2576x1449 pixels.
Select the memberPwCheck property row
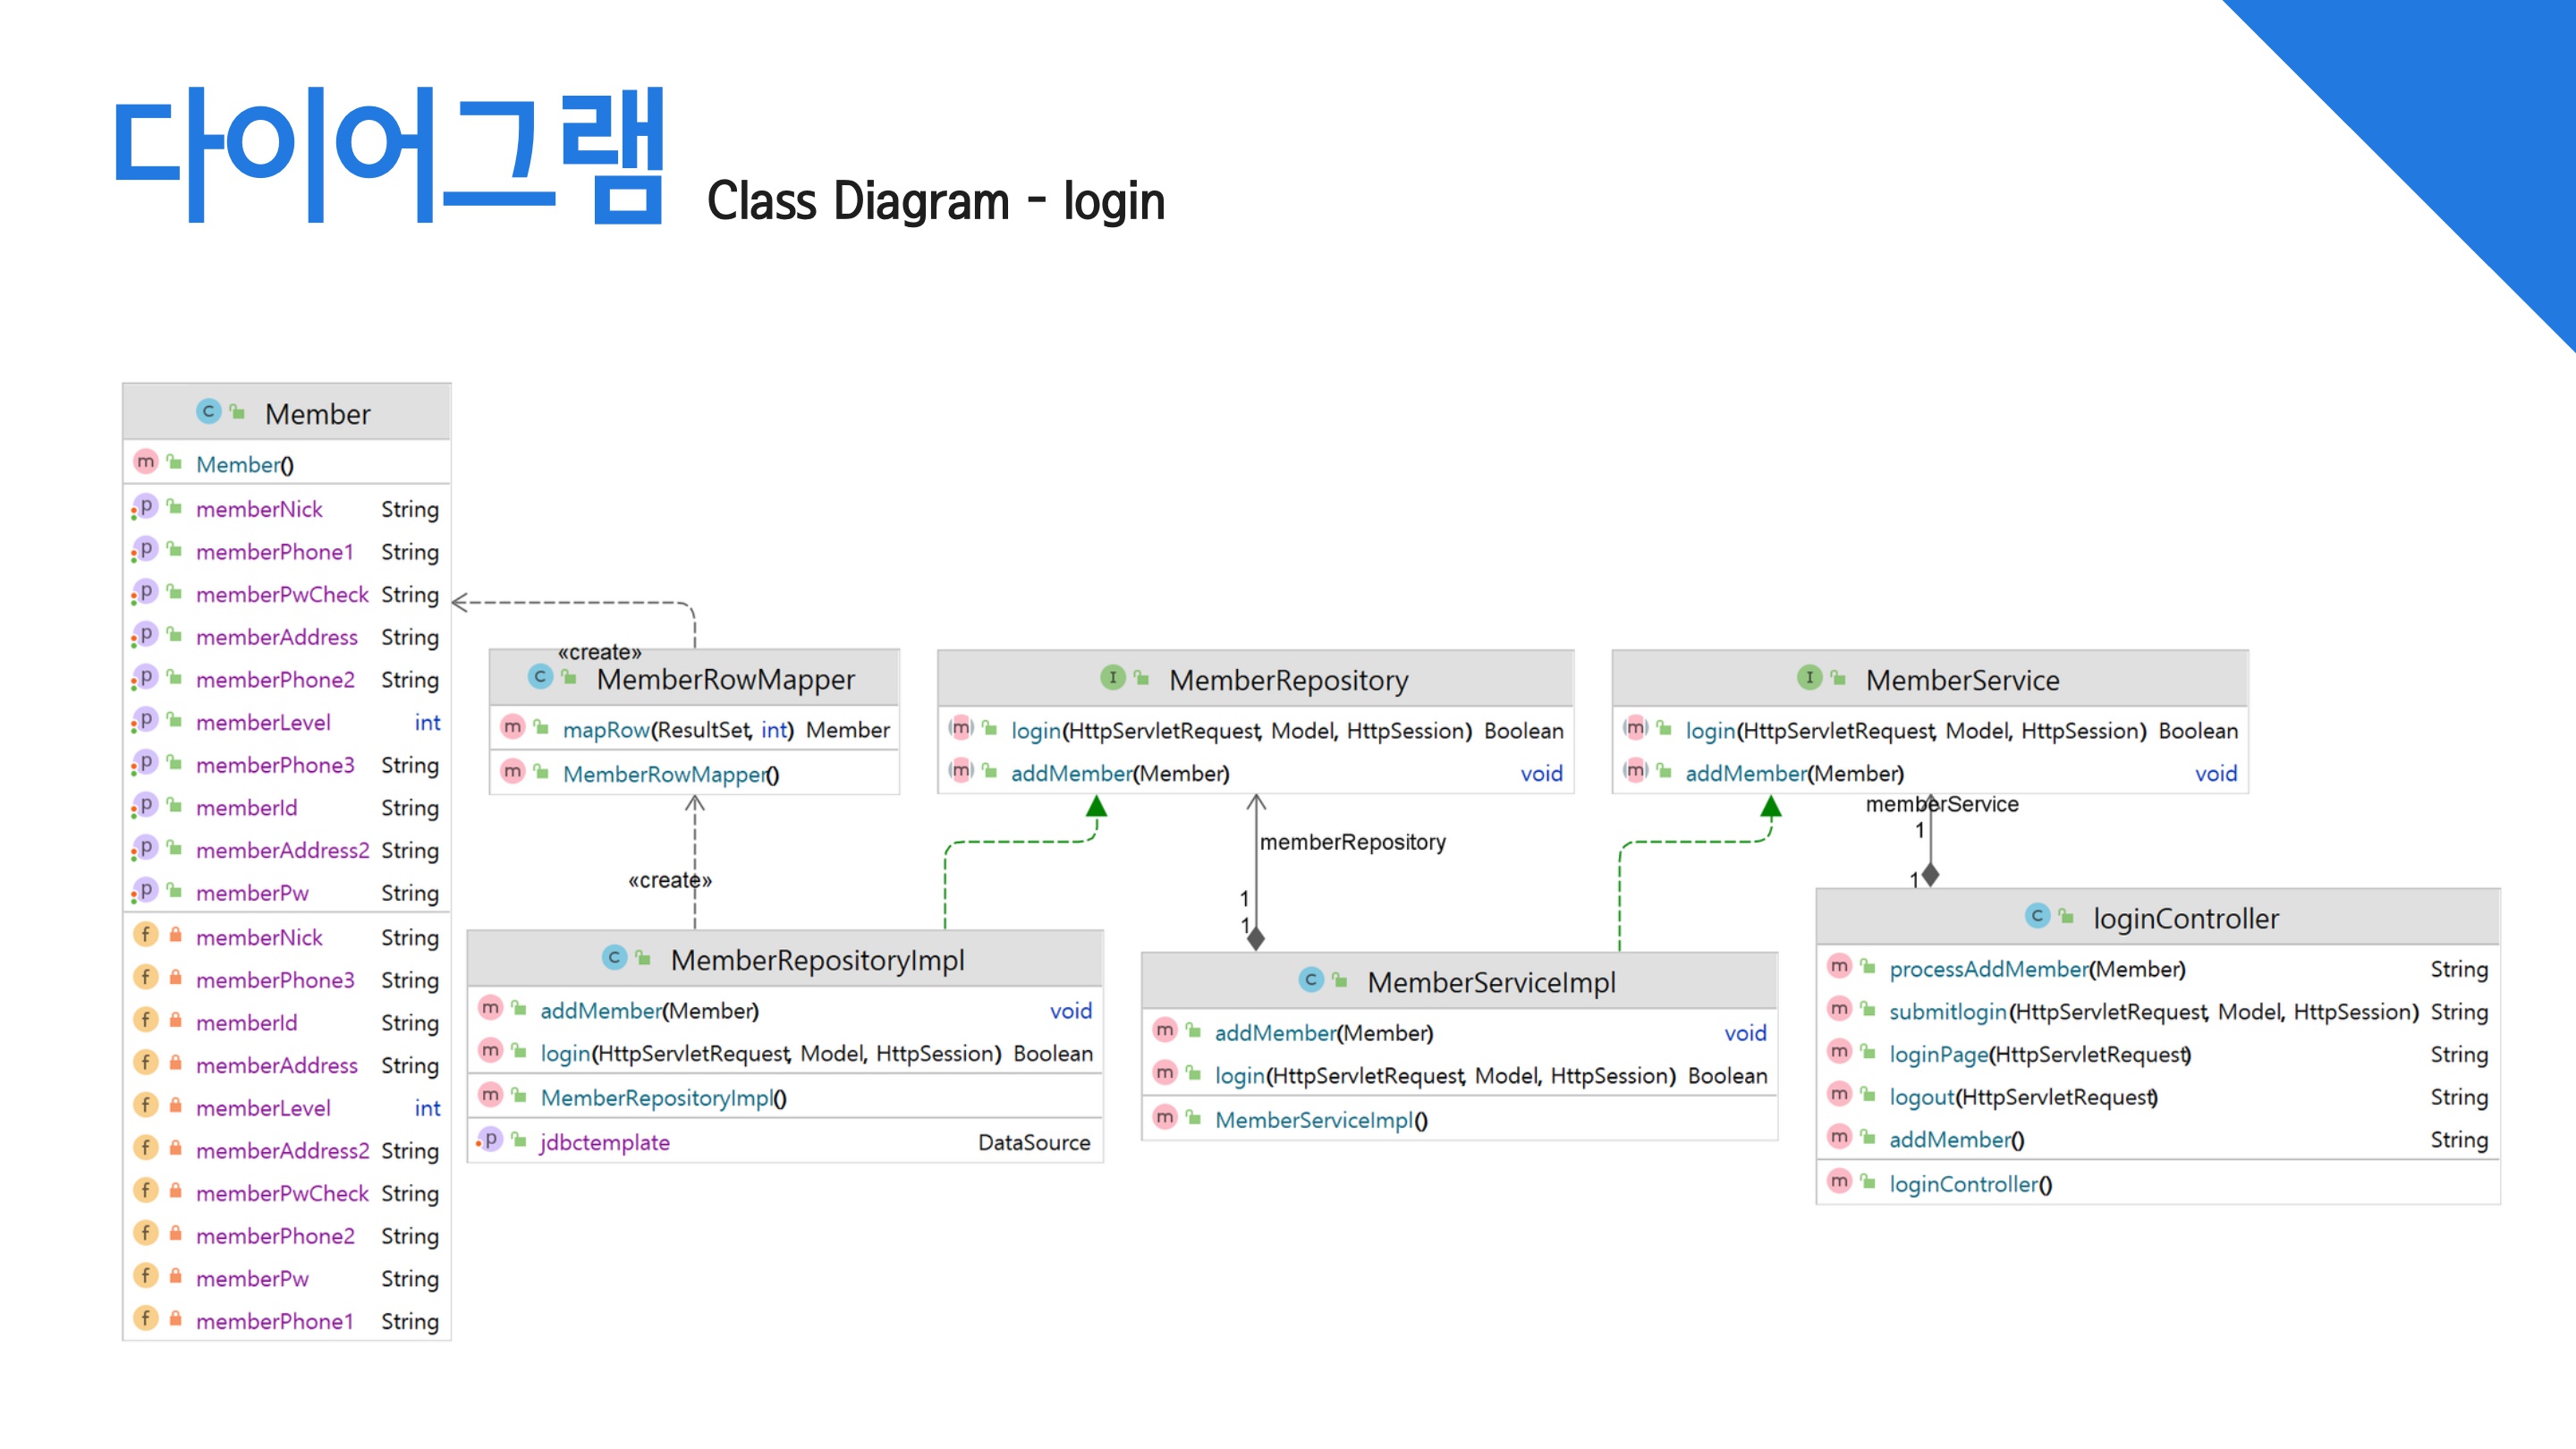coord(282,595)
